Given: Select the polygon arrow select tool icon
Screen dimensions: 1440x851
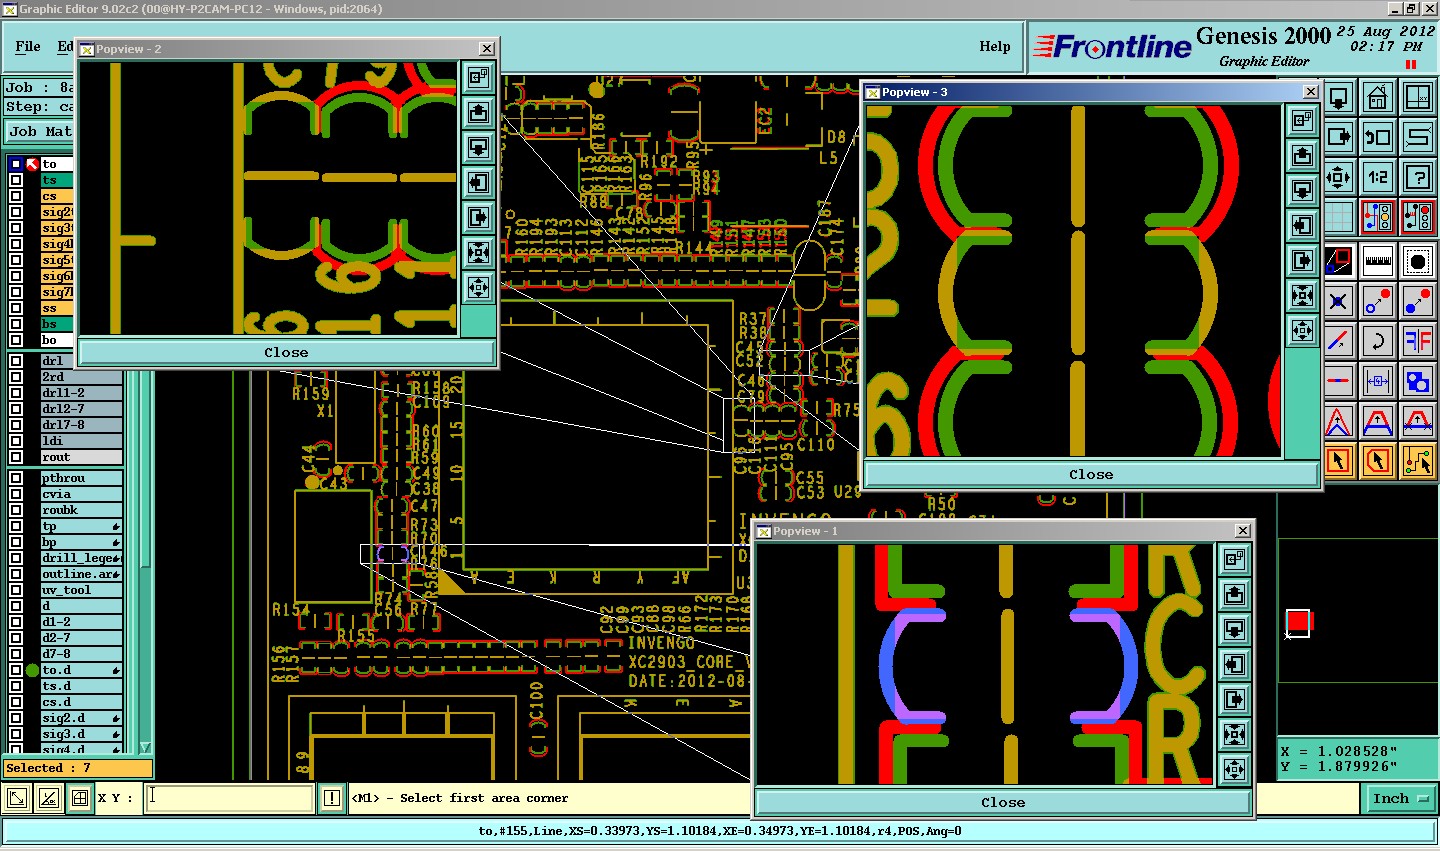Looking at the screenshot, I should tap(1378, 460).
